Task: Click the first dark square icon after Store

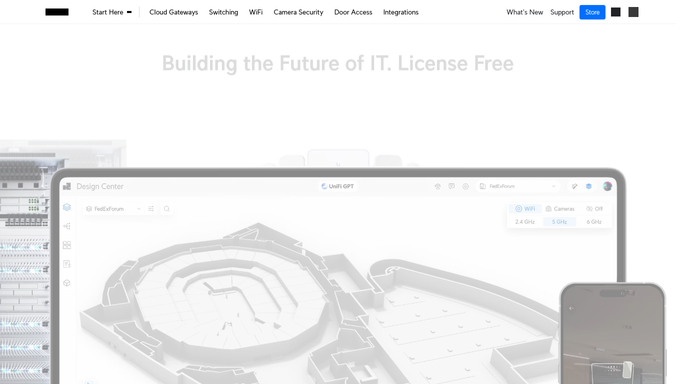Action: (x=615, y=12)
